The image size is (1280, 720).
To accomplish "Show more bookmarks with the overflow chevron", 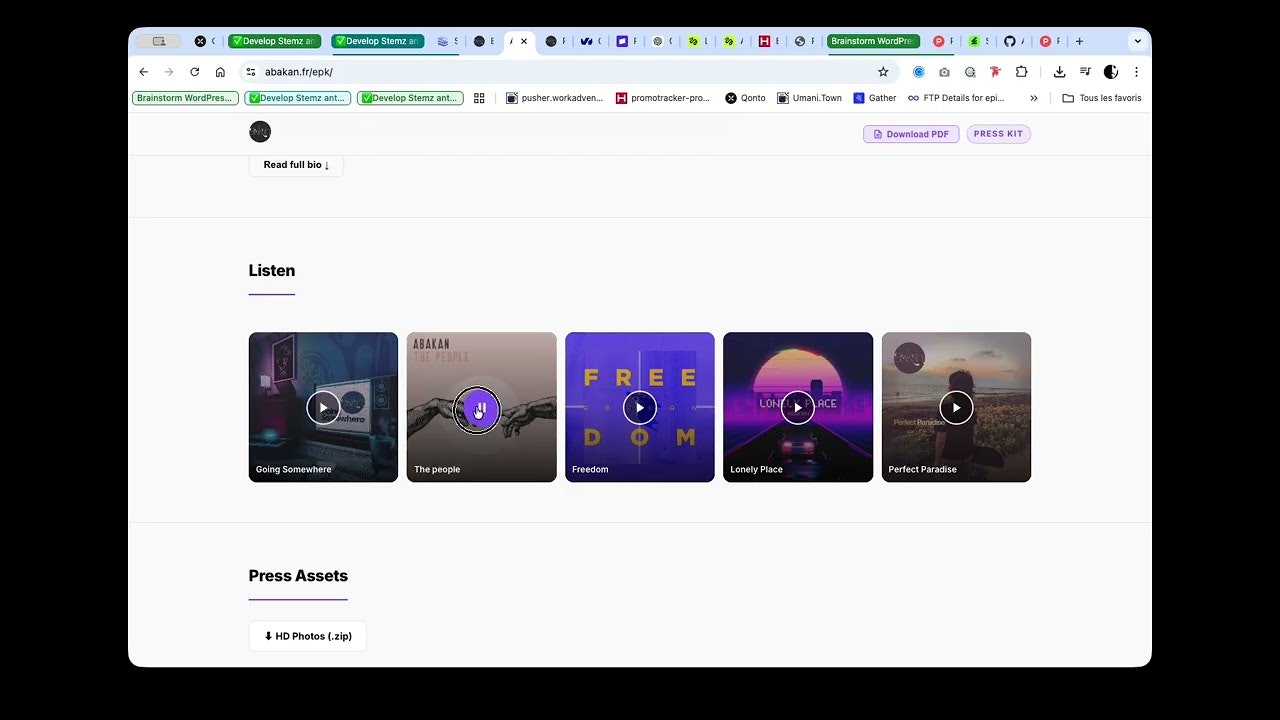I will point(1034,98).
